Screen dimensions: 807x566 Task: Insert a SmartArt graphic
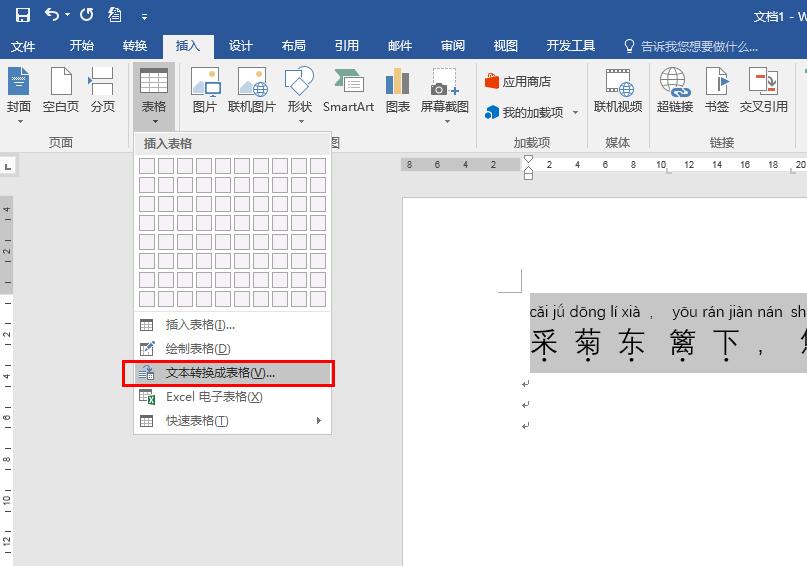tap(348, 90)
